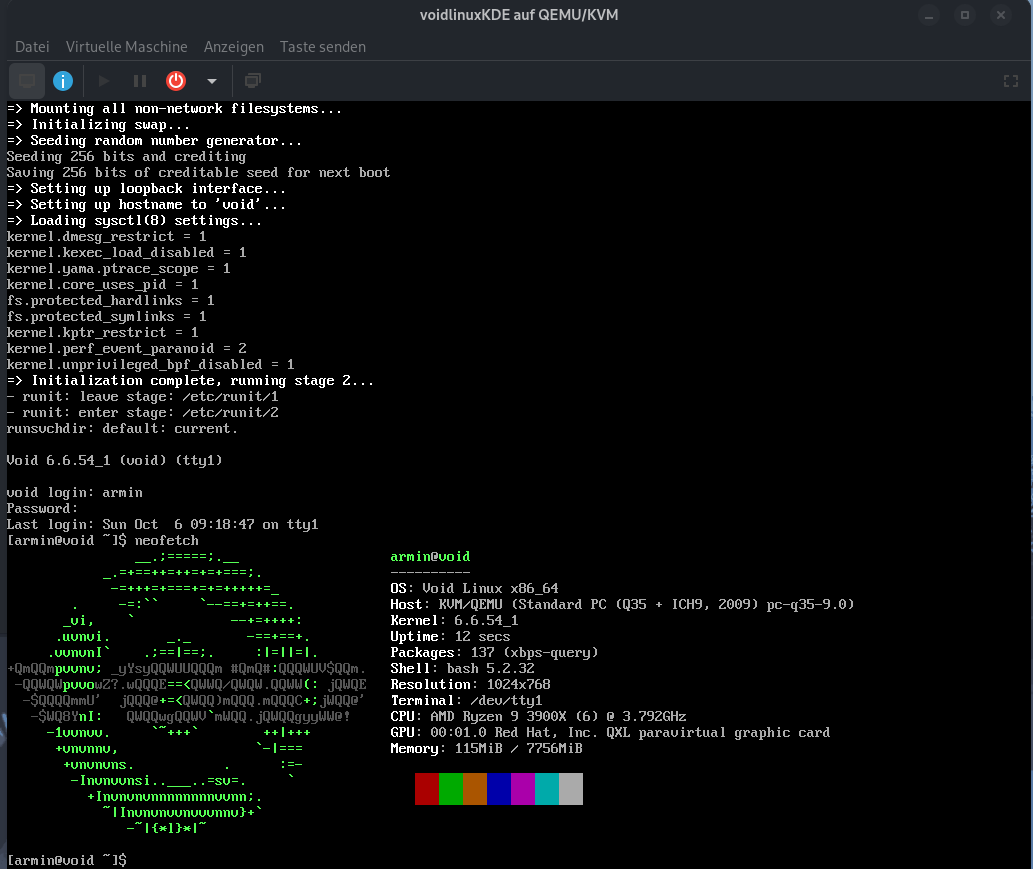Screen dimensions: 1033x869
Task: Show the graphical console view
Action: [27, 80]
